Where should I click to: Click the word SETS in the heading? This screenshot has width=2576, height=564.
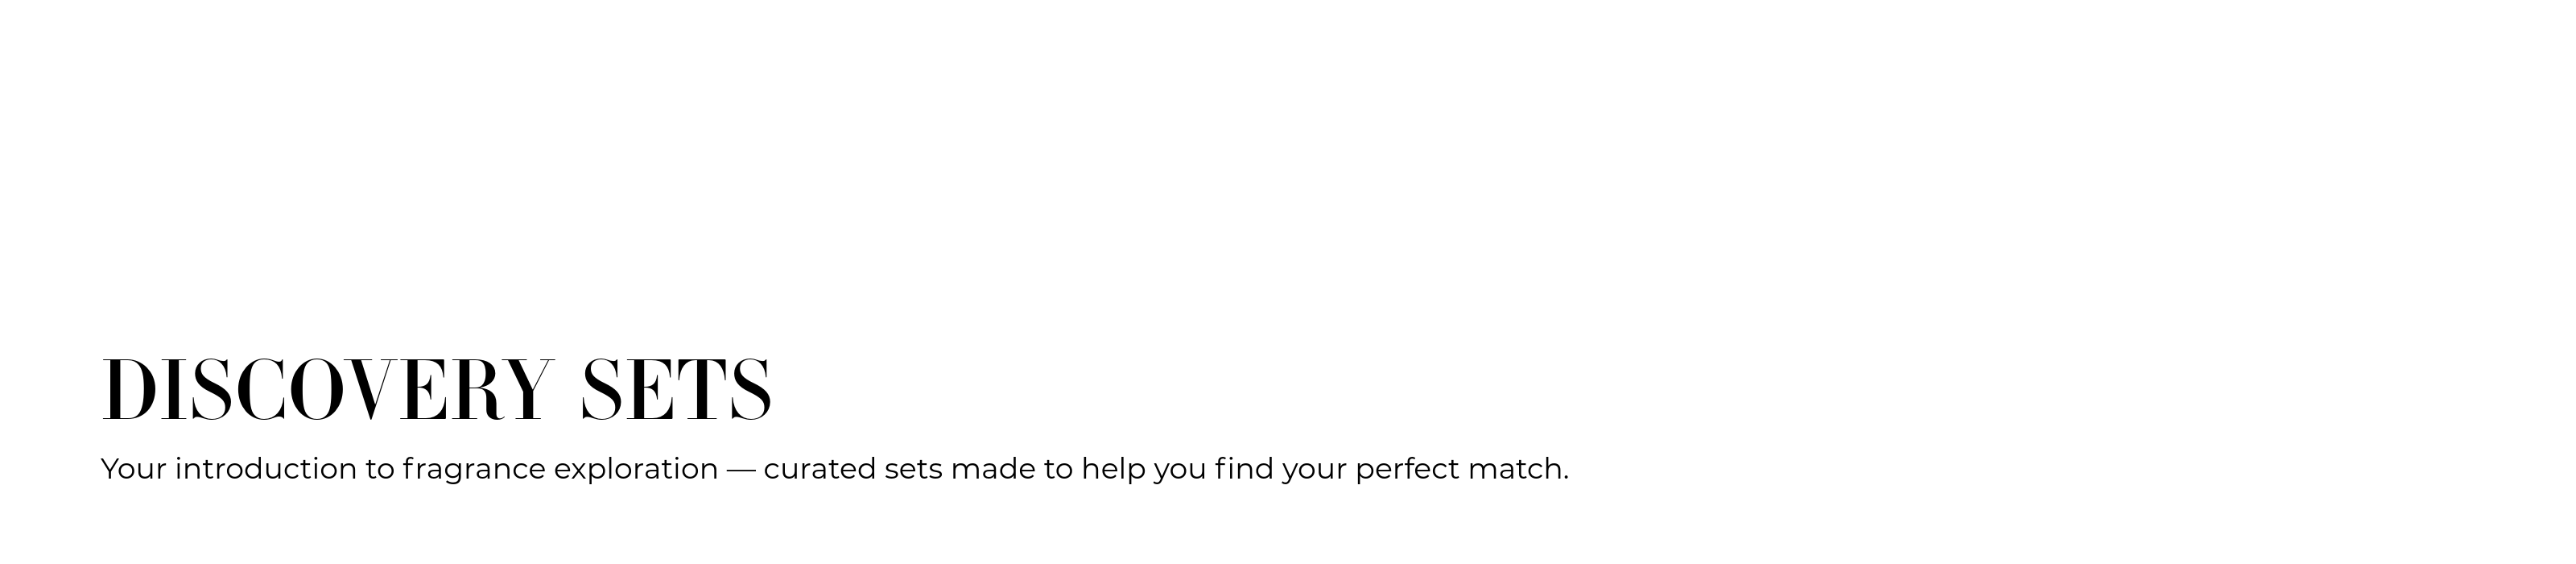(676, 389)
